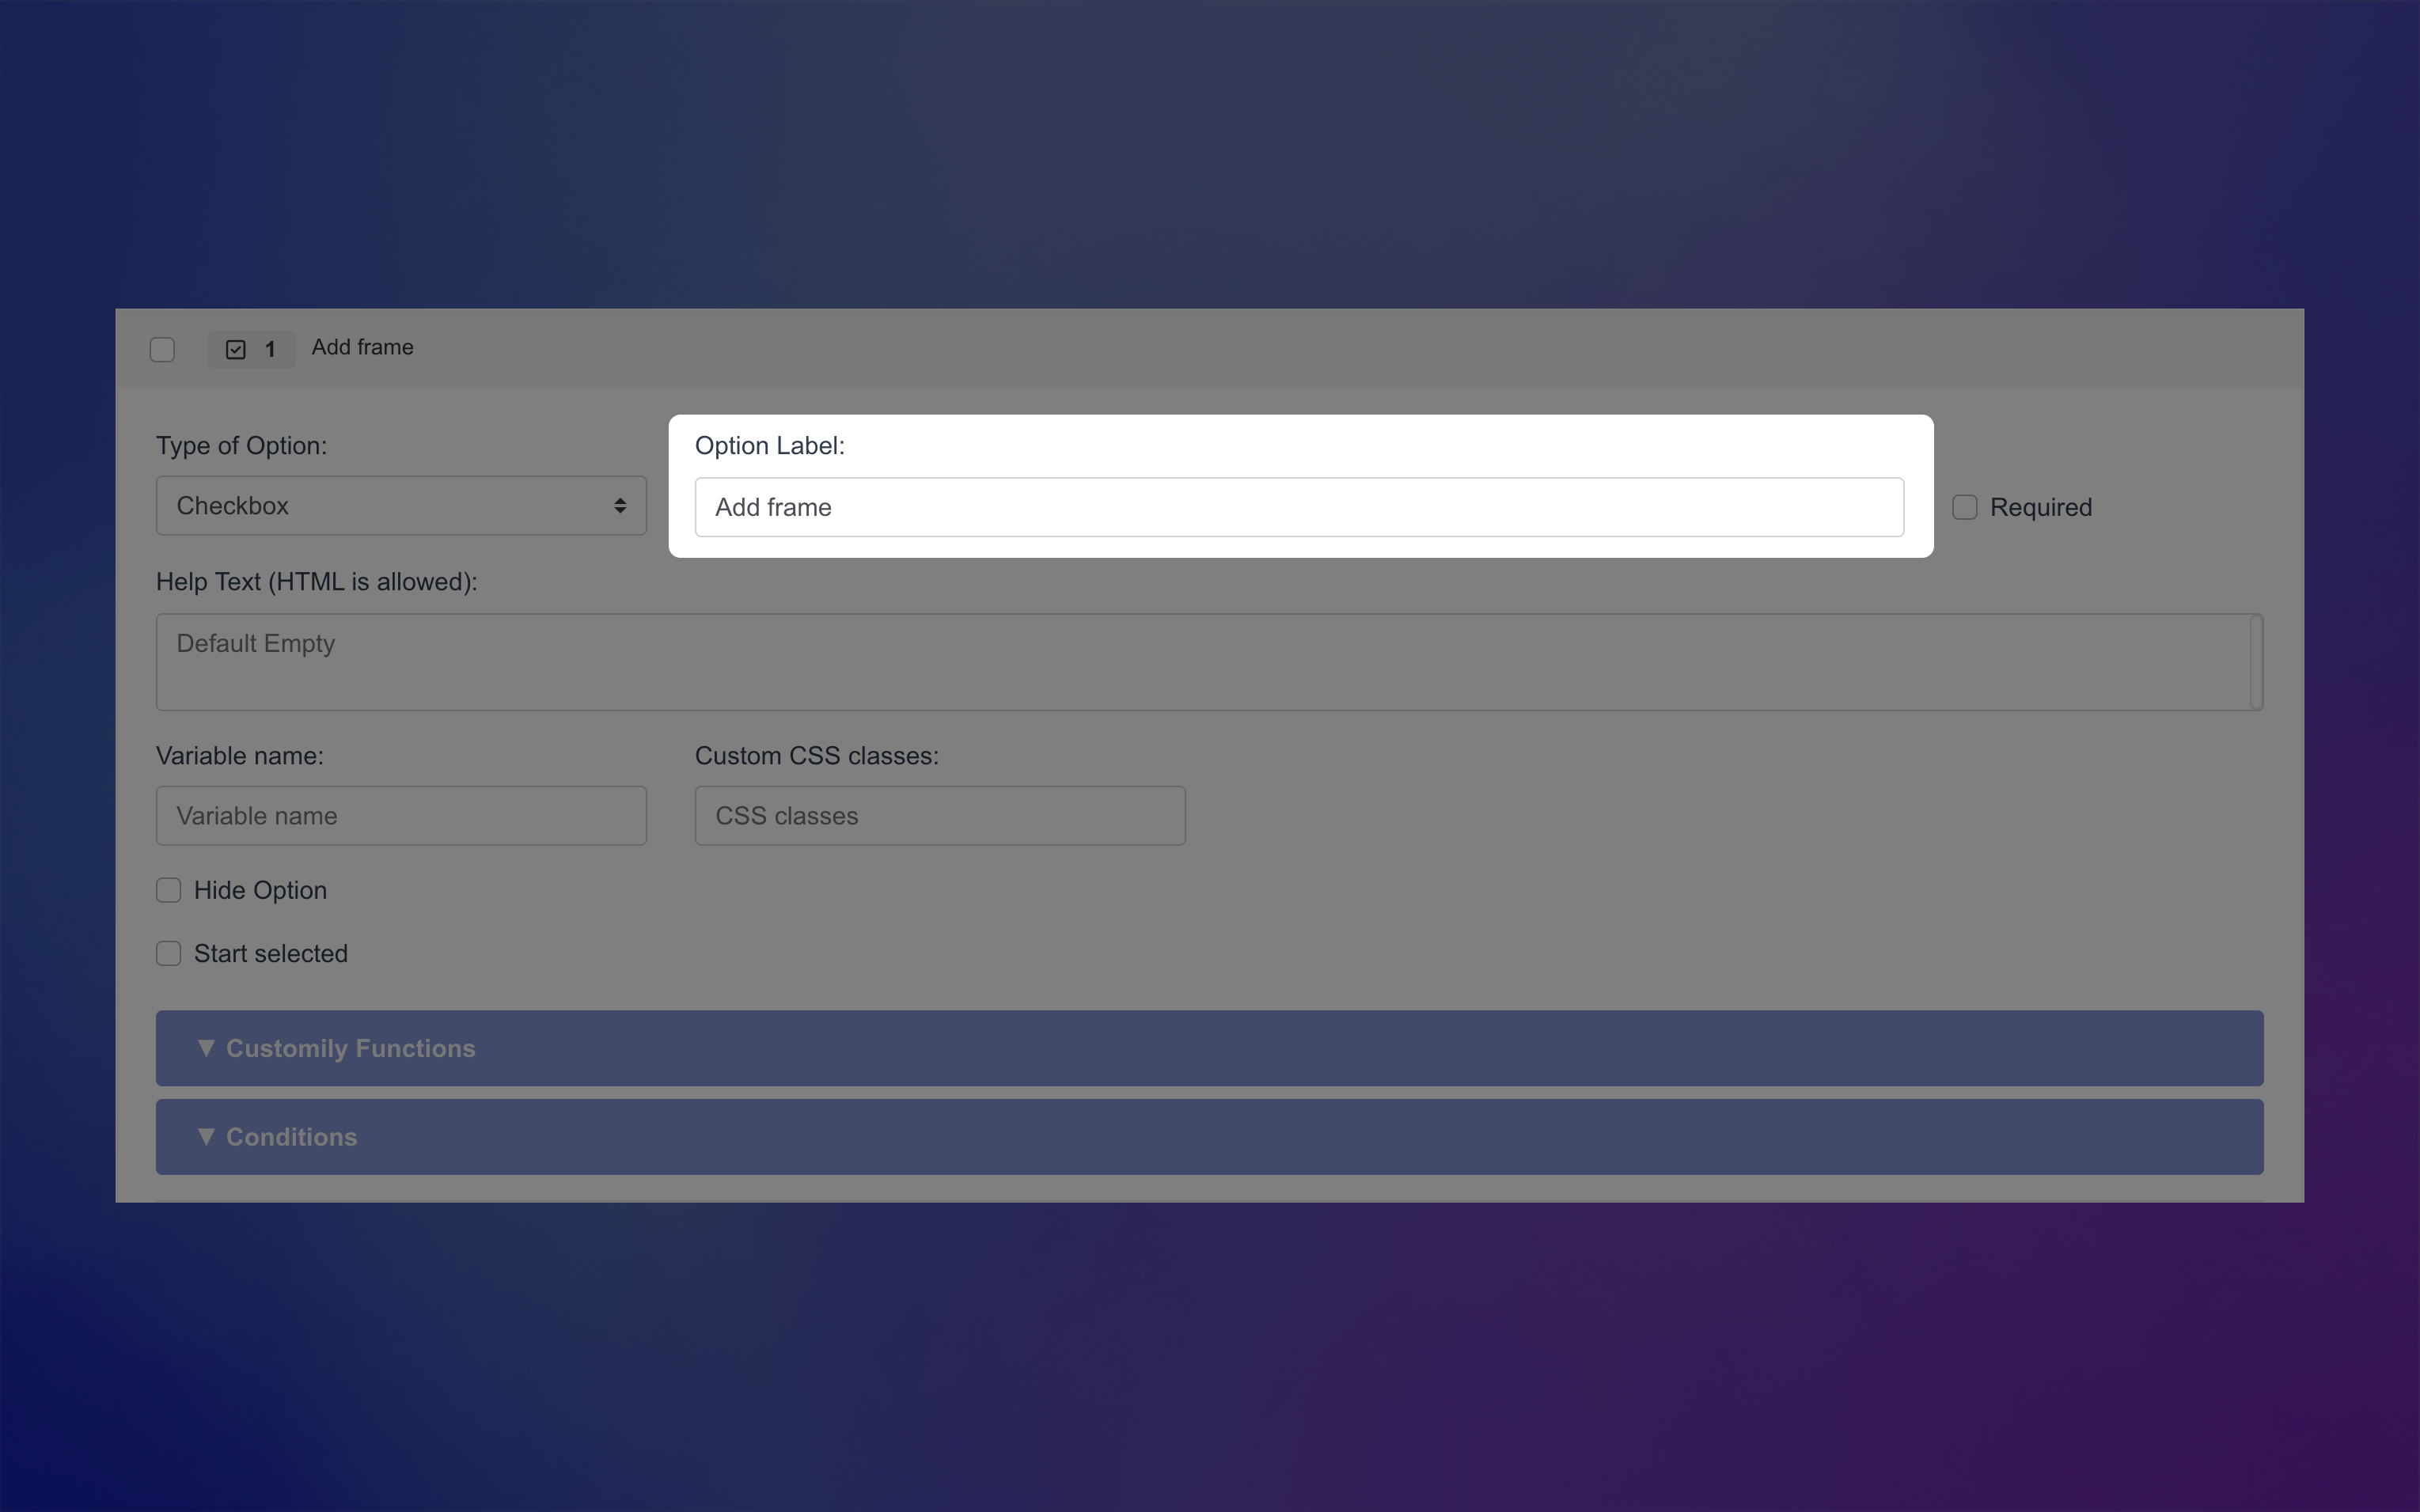2420x1512 pixels.
Task: Enable the Start selected checkbox
Action: click(168, 953)
